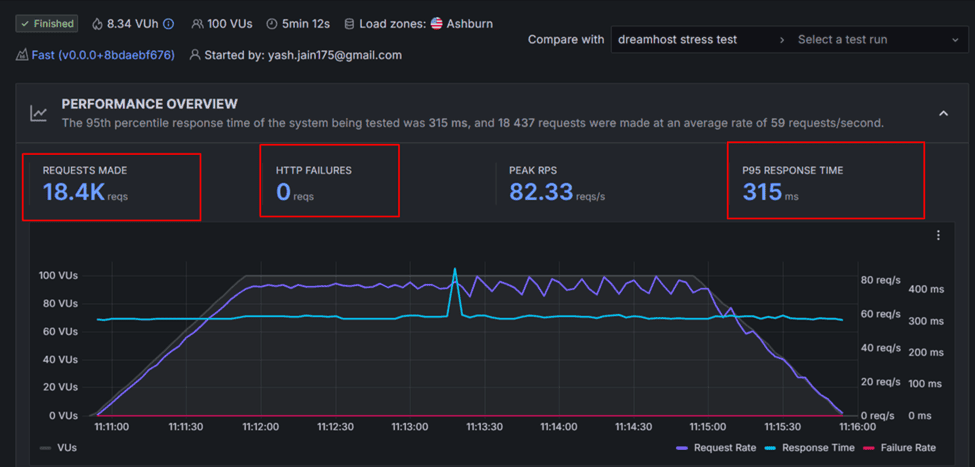Click the Performance Overview chart icon
The width and height of the screenshot is (975, 467).
click(x=39, y=113)
